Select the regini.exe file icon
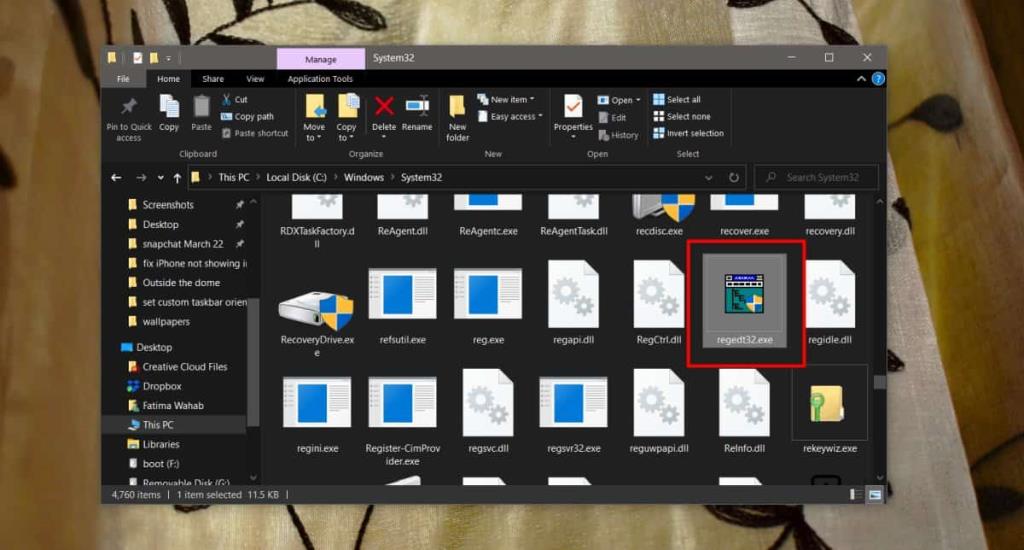 [317, 404]
